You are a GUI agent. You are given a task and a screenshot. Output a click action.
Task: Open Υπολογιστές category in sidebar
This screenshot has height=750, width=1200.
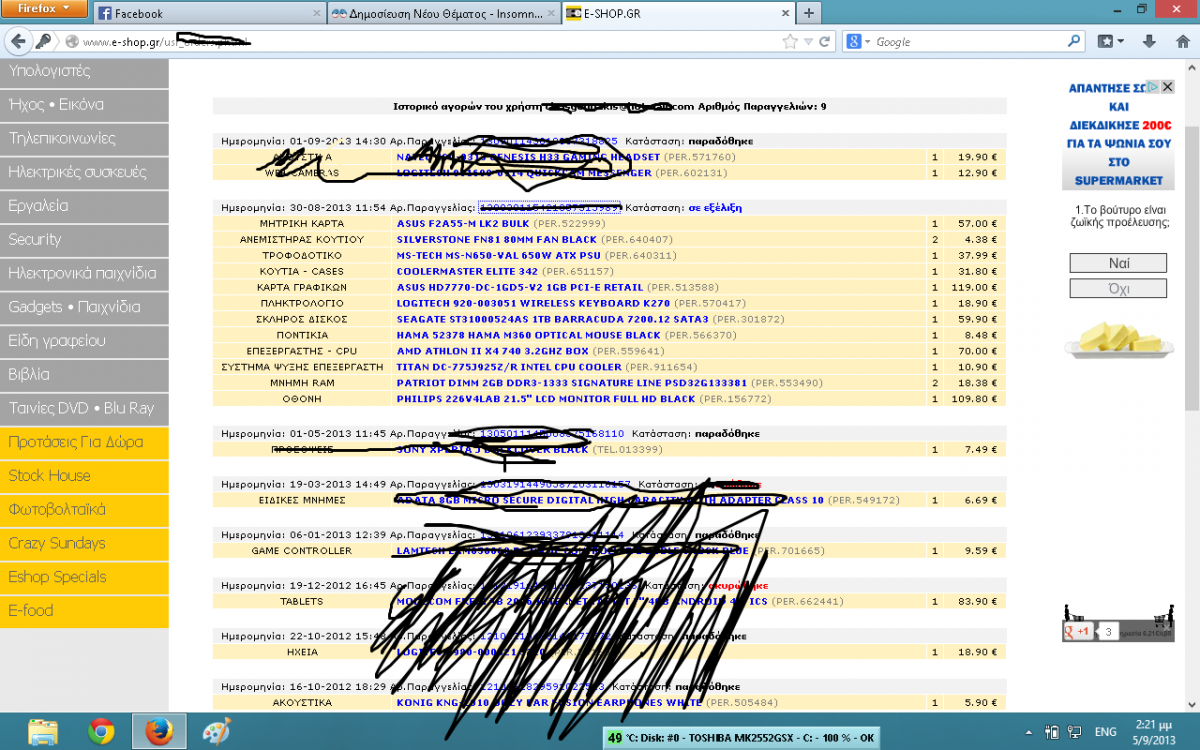84,71
